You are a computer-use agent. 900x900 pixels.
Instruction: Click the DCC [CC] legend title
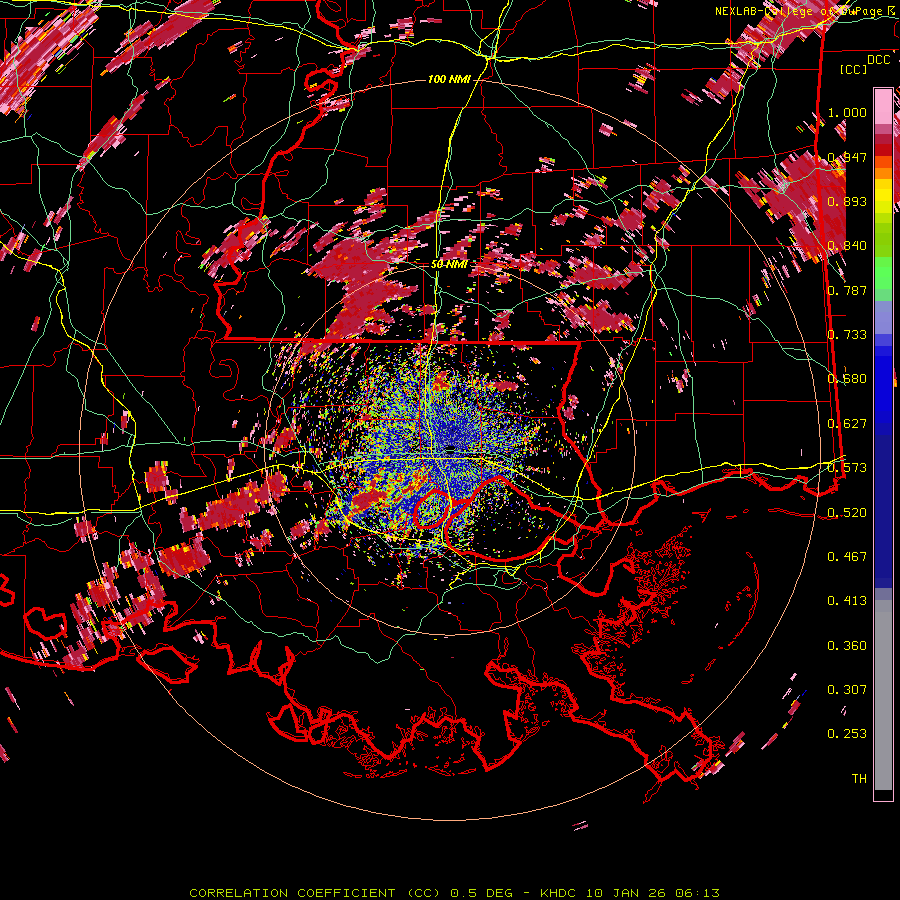click(x=864, y=64)
